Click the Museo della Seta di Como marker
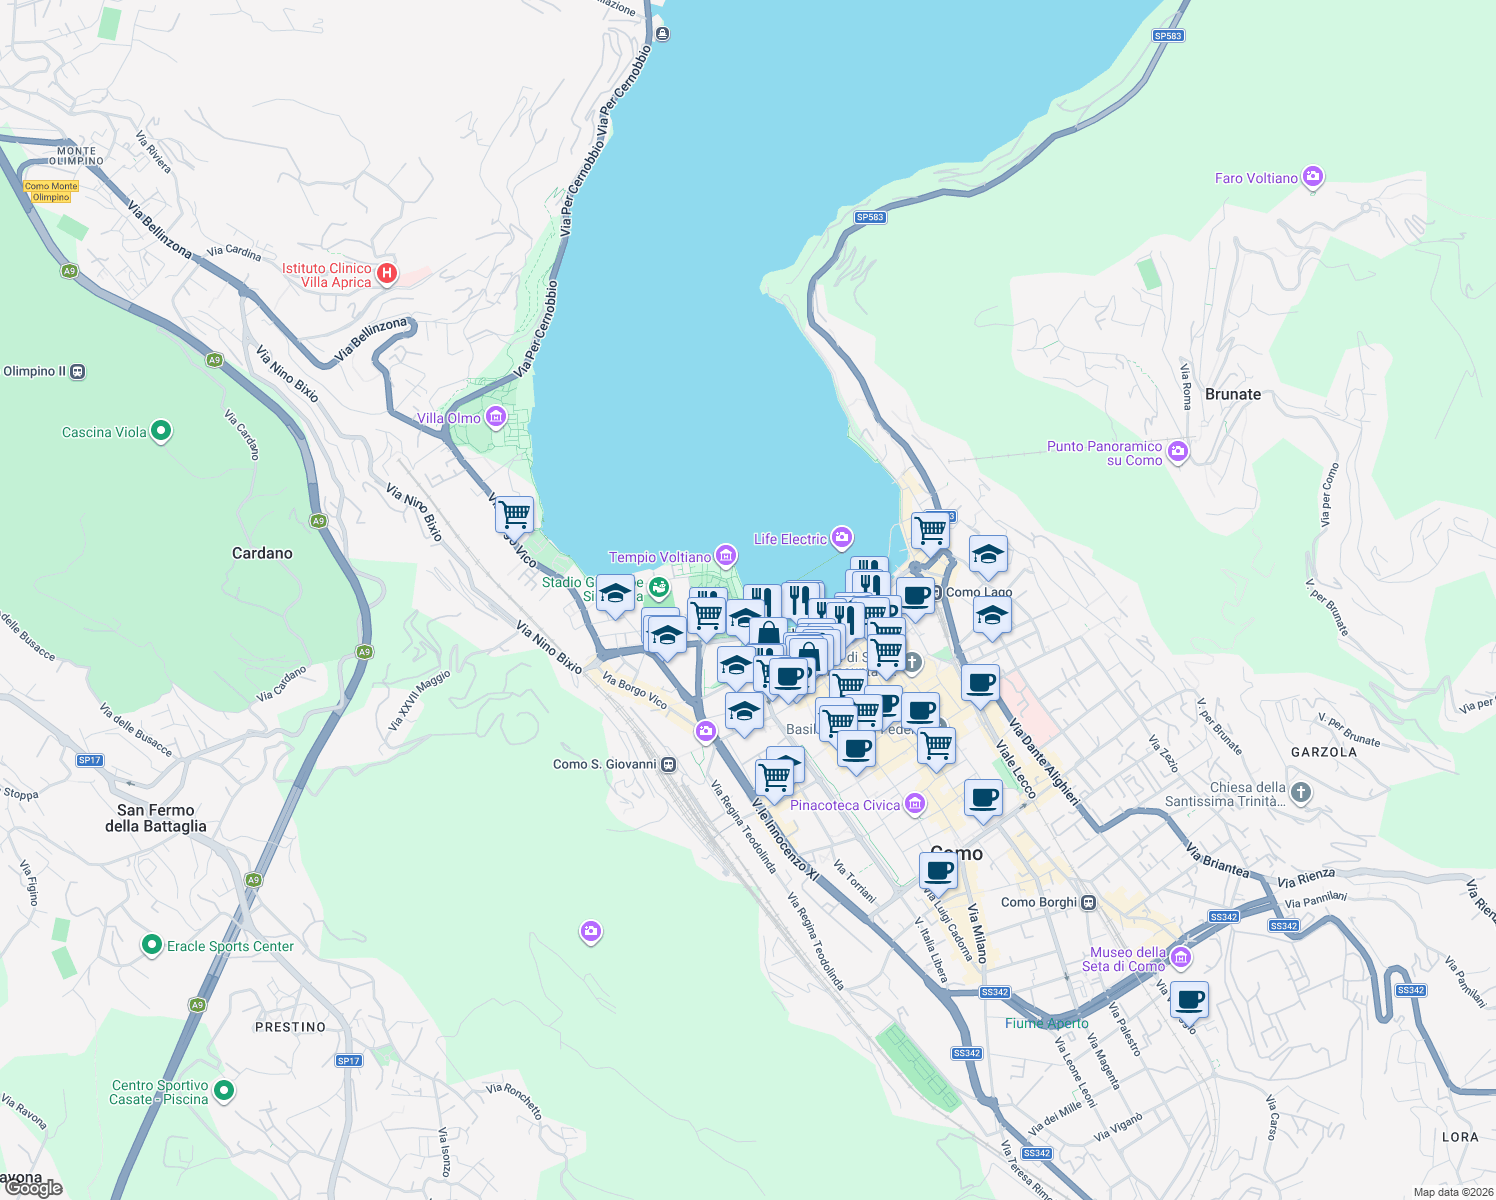Screen dimensions: 1496x1200 point(1180,956)
